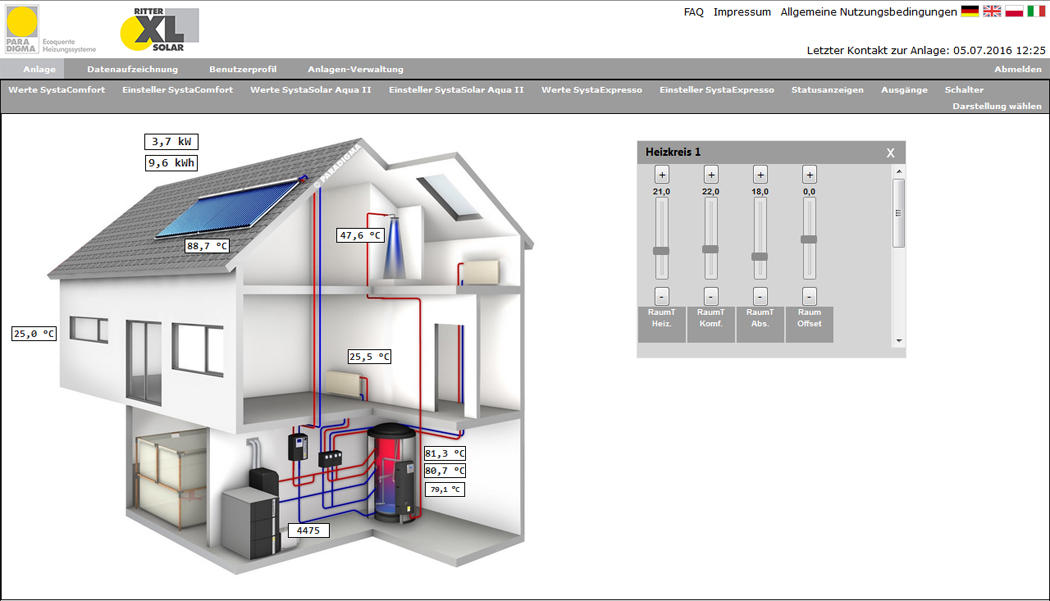Click the Heizkreis panel scrollbar thumb
Image resolution: width=1050 pixels, height=601 pixels.
899,213
